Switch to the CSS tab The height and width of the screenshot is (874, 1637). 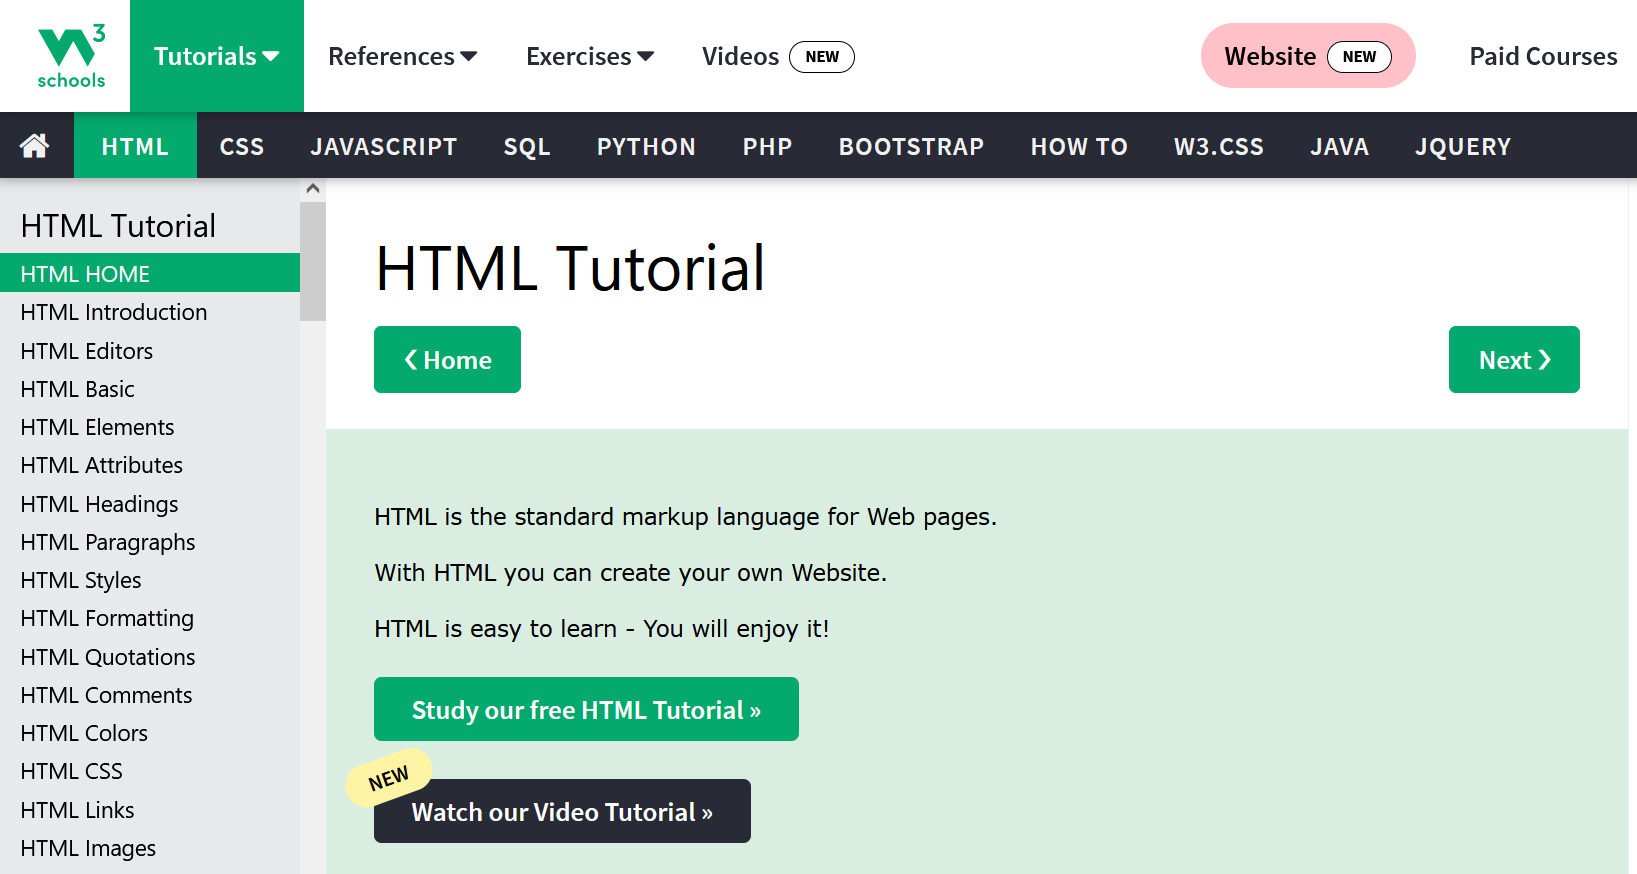click(x=242, y=147)
